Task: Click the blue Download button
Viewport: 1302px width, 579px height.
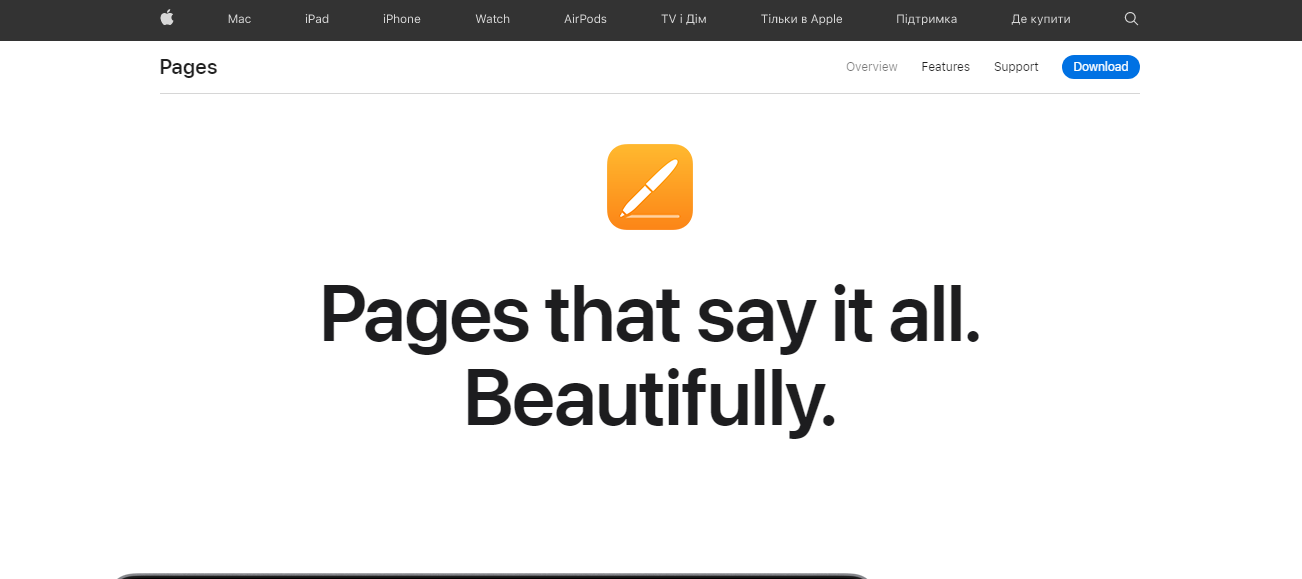Action: tap(1101, 67)
